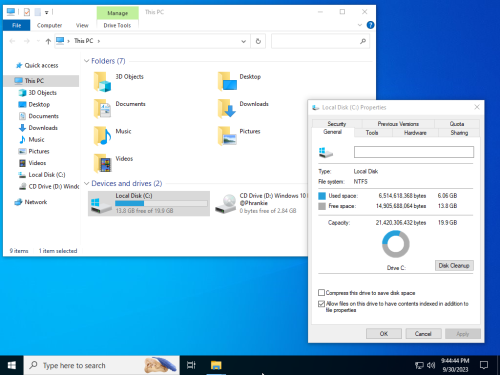
Task: Open the Drive Tools ribbon tab
Action: pos(117,25)
